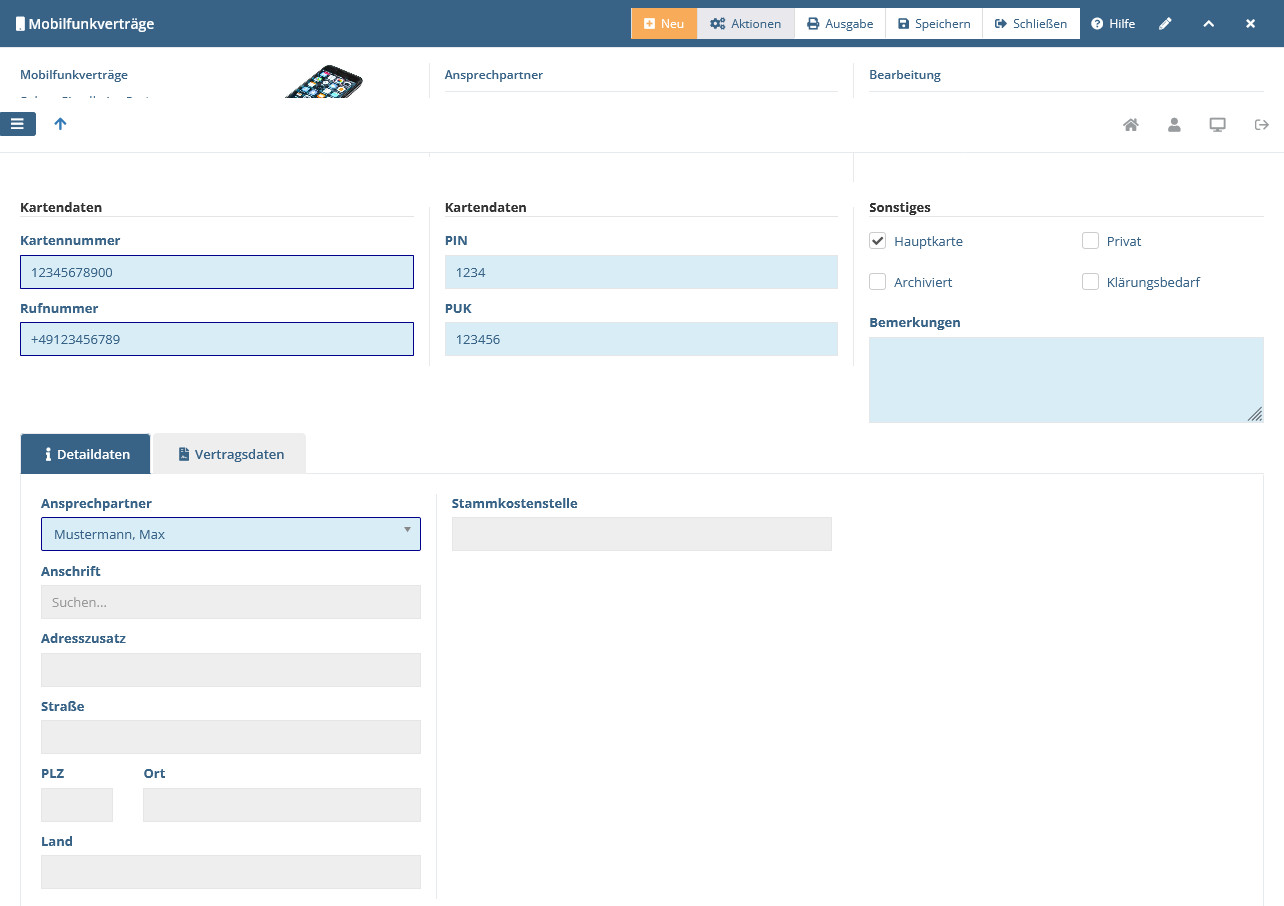Tick the Klärungsbedarf checkbox
The image size is (1284, 906).
(x=1090, y=282)
